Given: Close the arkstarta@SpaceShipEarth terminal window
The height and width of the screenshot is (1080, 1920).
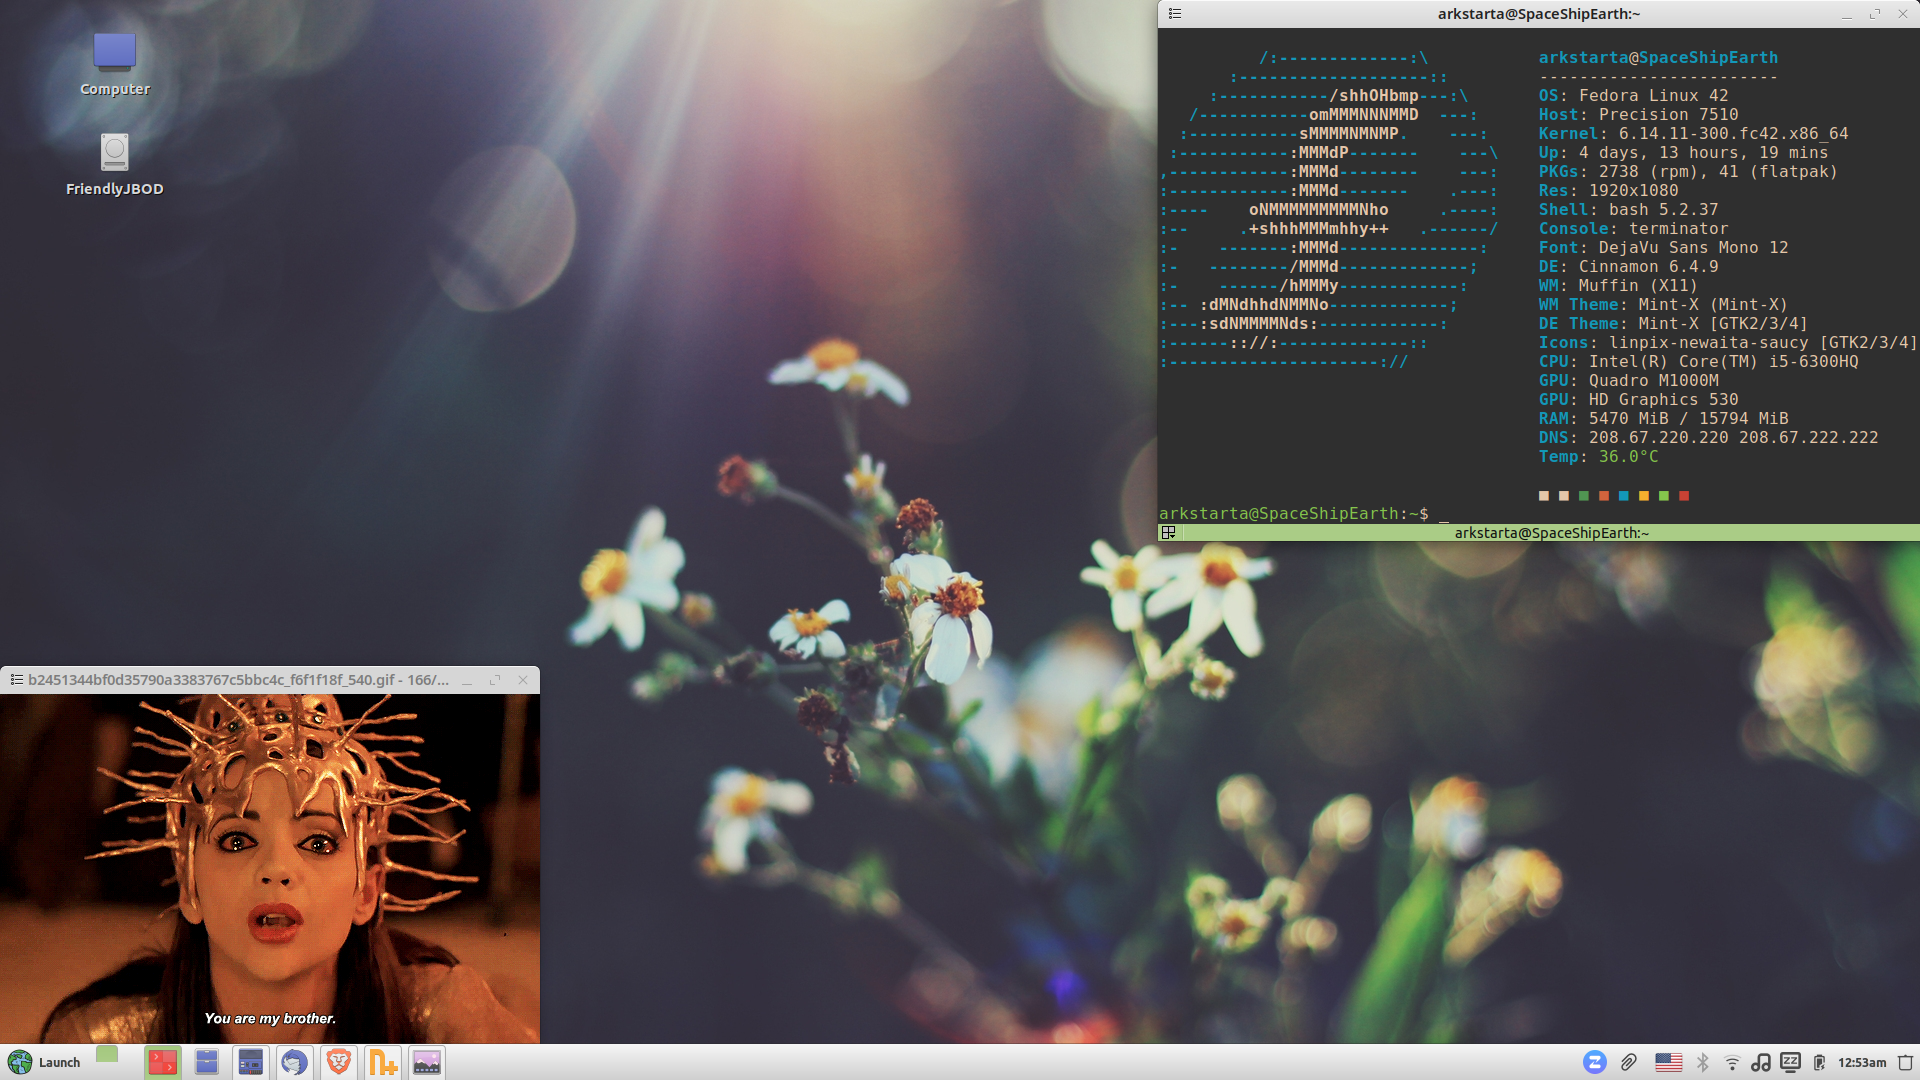Looking at the screenshot, I should pyautogui.click(x=1903, y=14).
